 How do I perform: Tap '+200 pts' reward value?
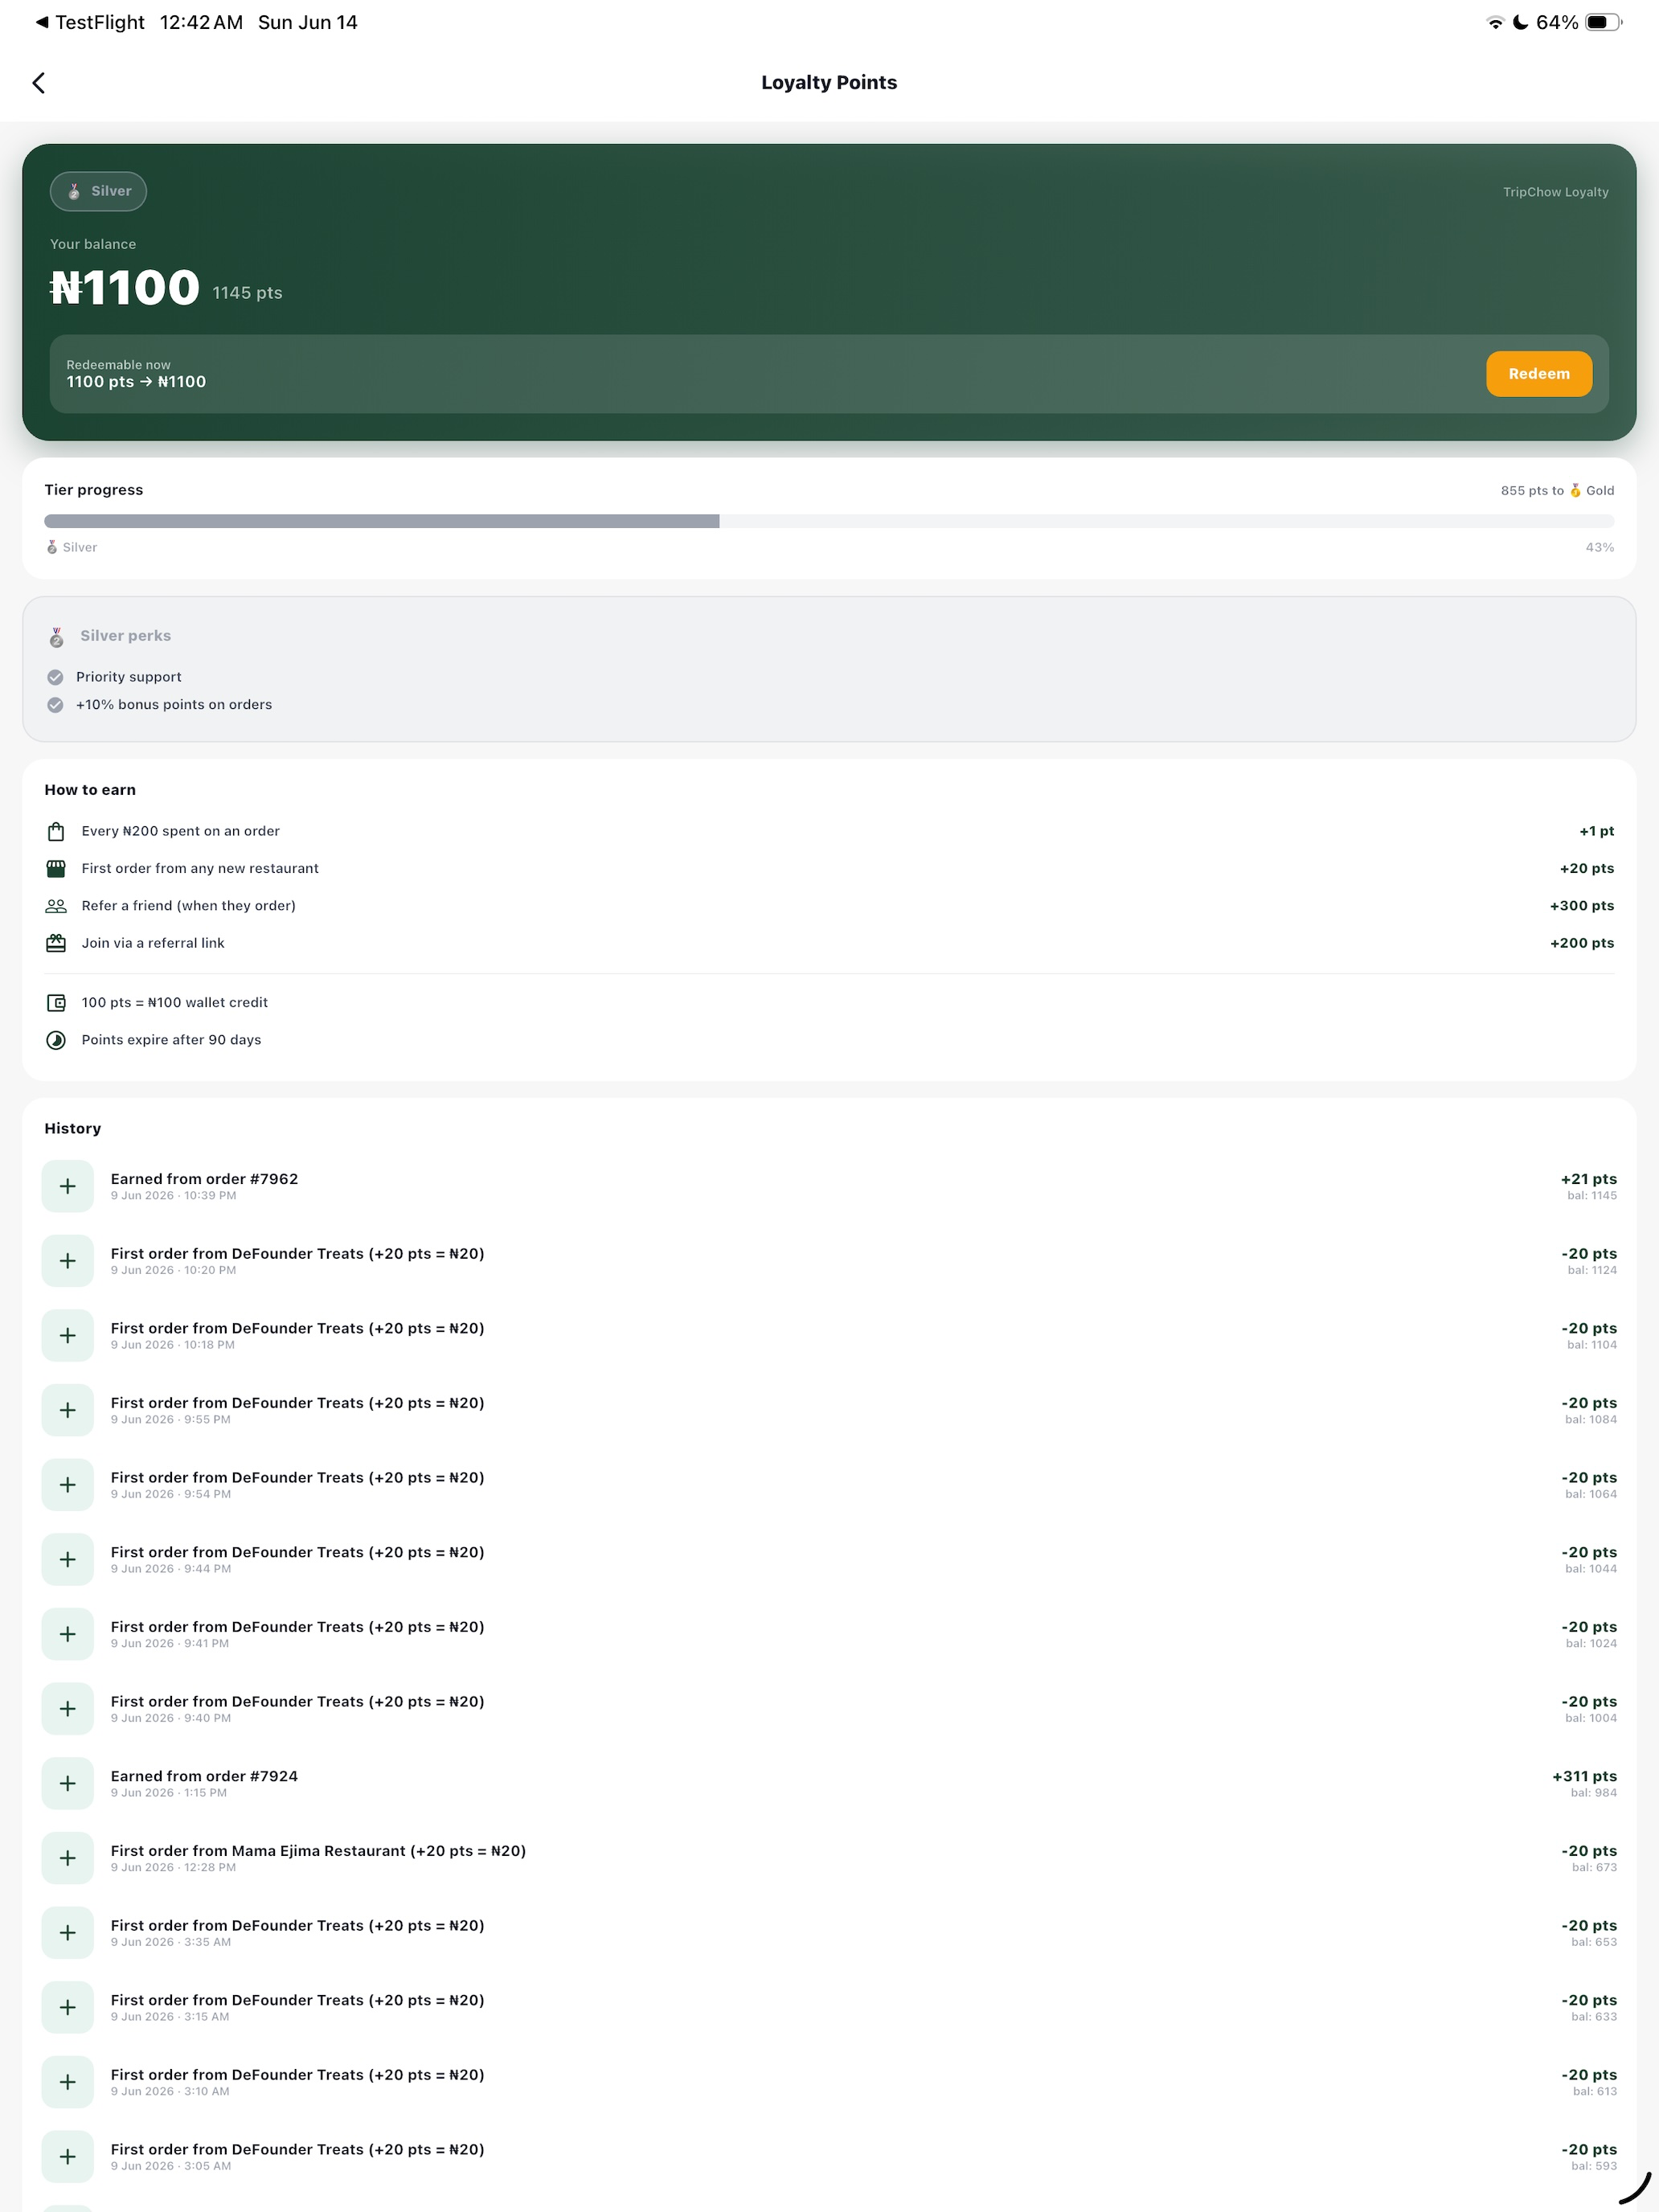pos(1582,943)
